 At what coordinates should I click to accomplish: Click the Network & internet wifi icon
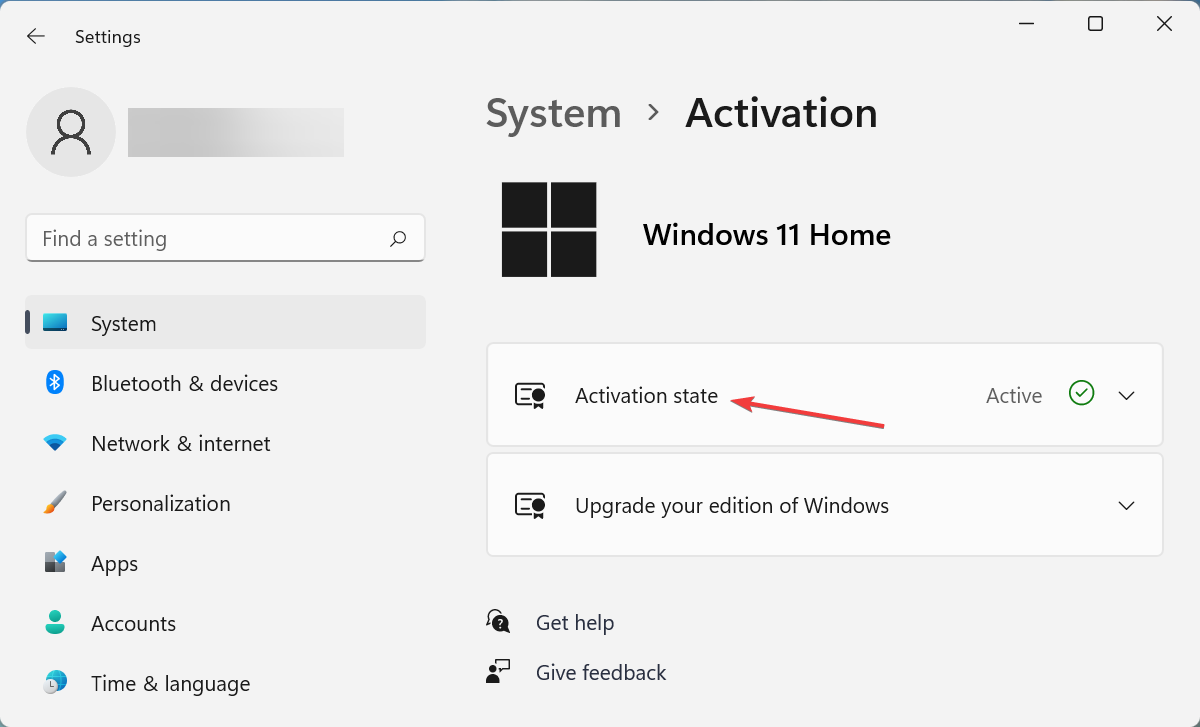(x=54, y=443)
